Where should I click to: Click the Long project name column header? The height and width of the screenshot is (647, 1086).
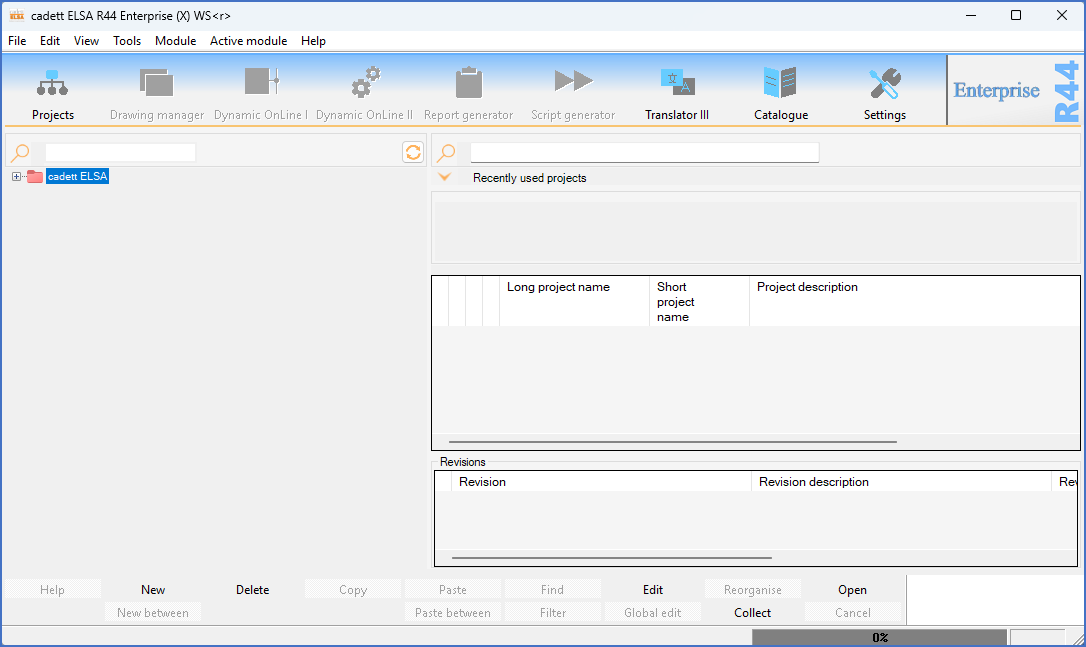point(558,287)
